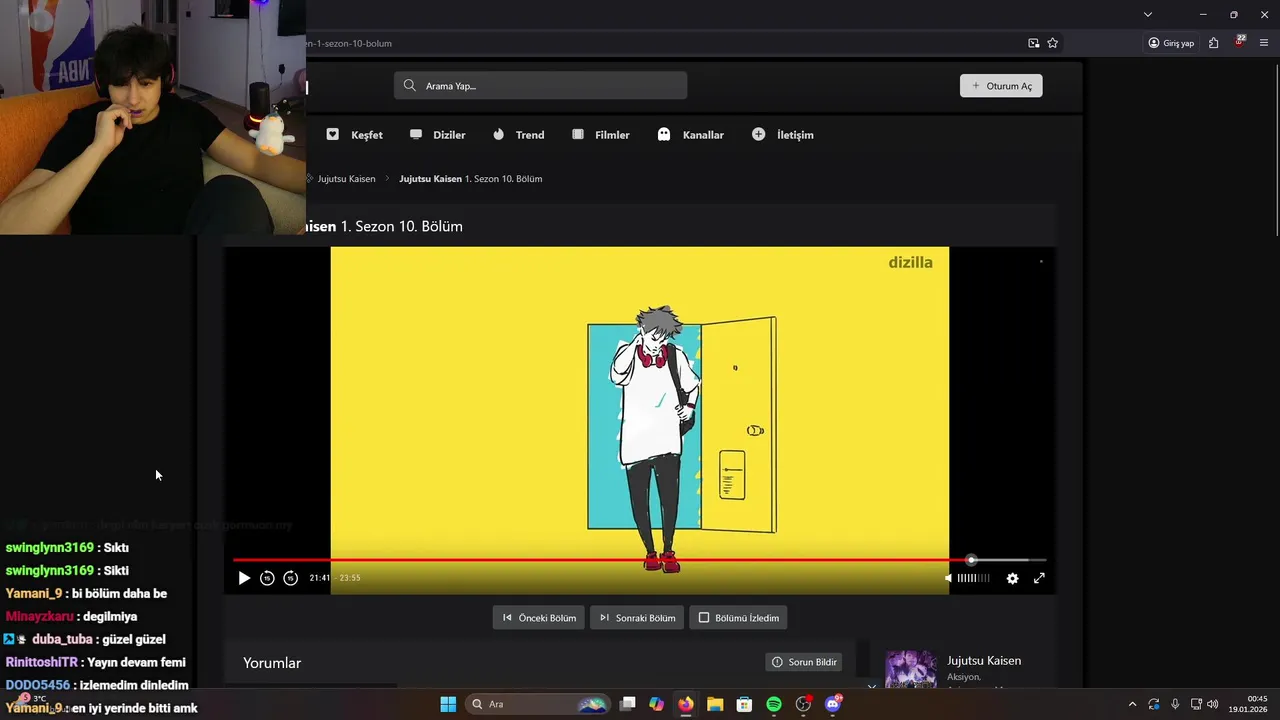The width and height of the screenshot is (1280, 720).
Task: Click the taskbar Ara search box
Action: (x=538, y=704)
